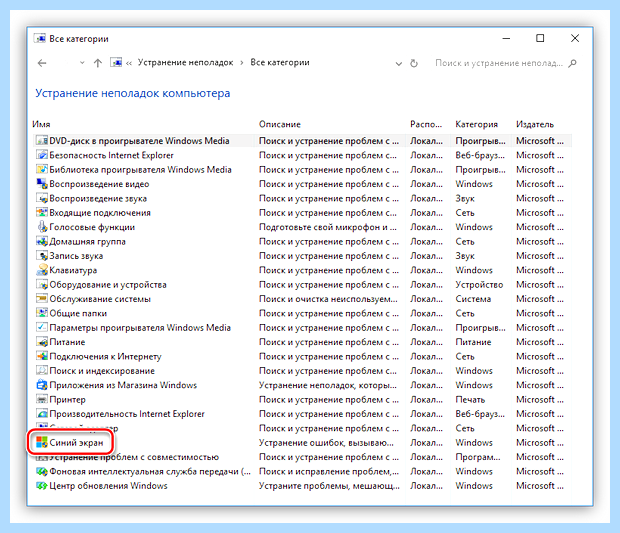The width and height of the screenshot is (620, 533).
Task: Click the Фоновая интеллектуальная служба передачи icon
Action: coord(42,471)
